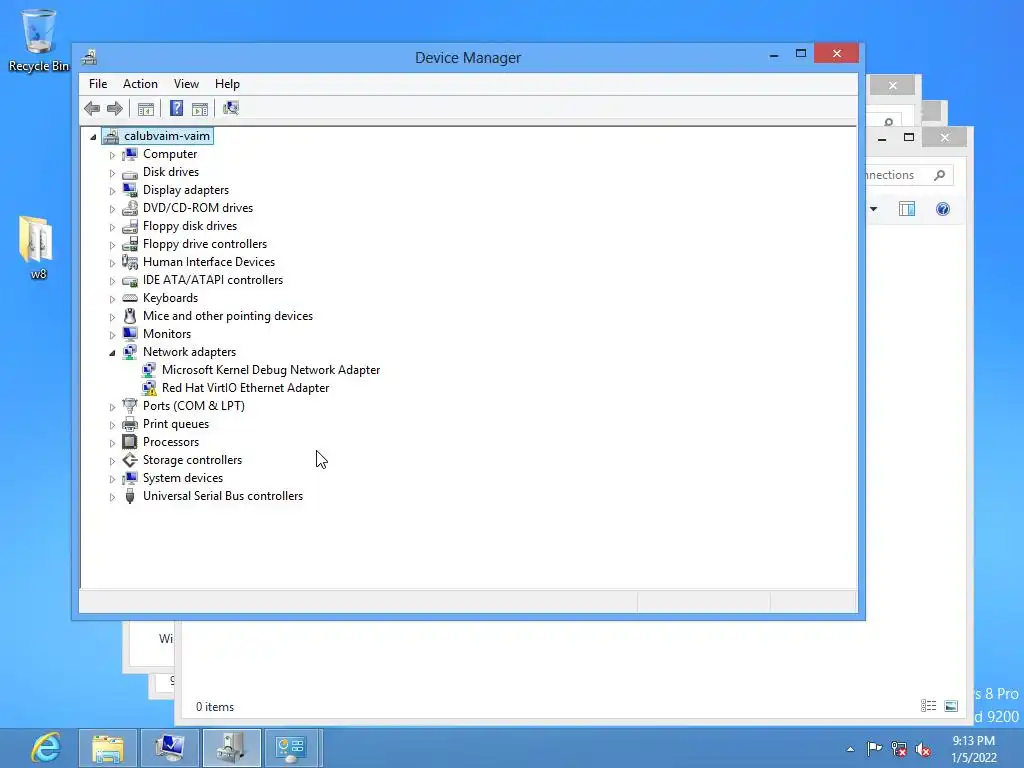Click the Floppy disk drives icon
This screenshot has width=1024, height=768.
[x=130, y=226]
